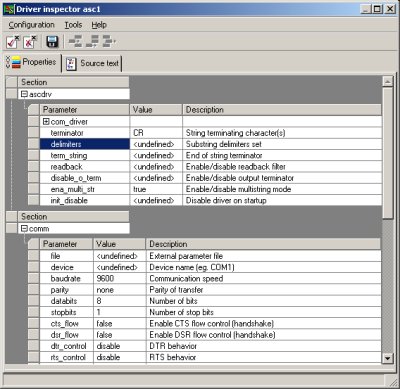Viewport: 400px width, 389px height.
Task: Click the middle greyed tree-level toolbar icon
Action: pyautogui.click(x=92, y=41)
